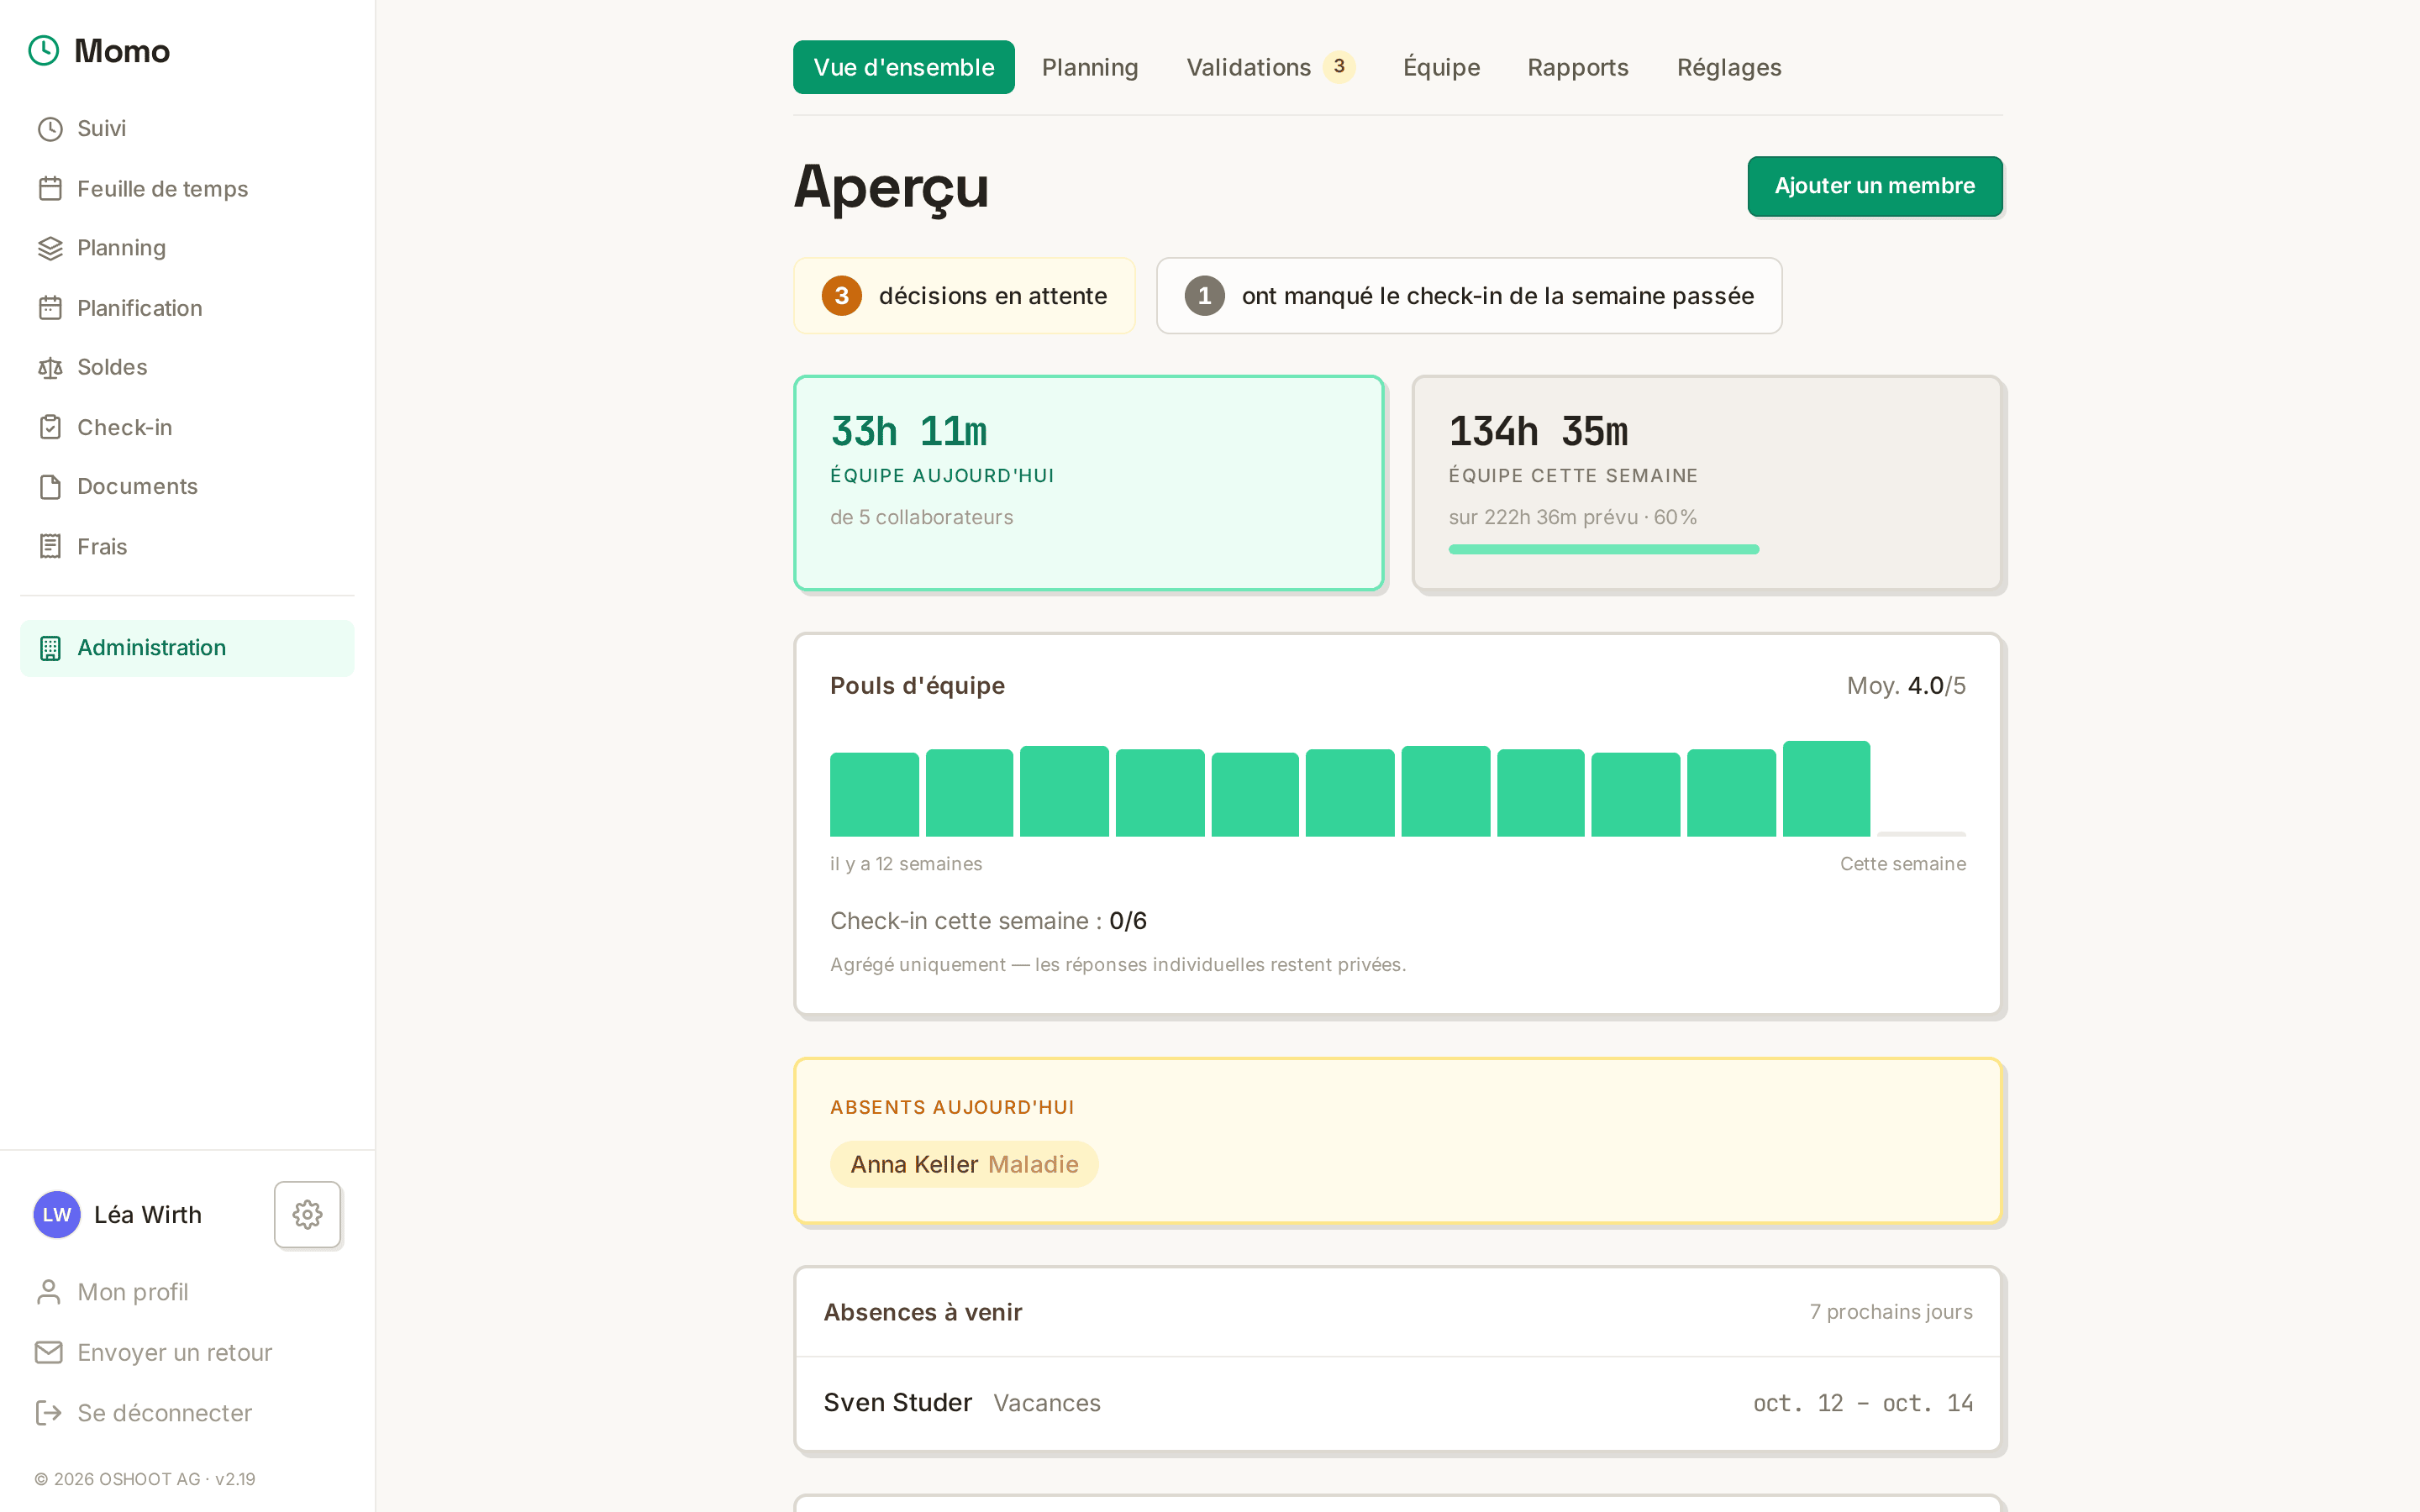The image size is (2420, 1512).
Task: Click the Absences à venir heading
Action: 922,1311
